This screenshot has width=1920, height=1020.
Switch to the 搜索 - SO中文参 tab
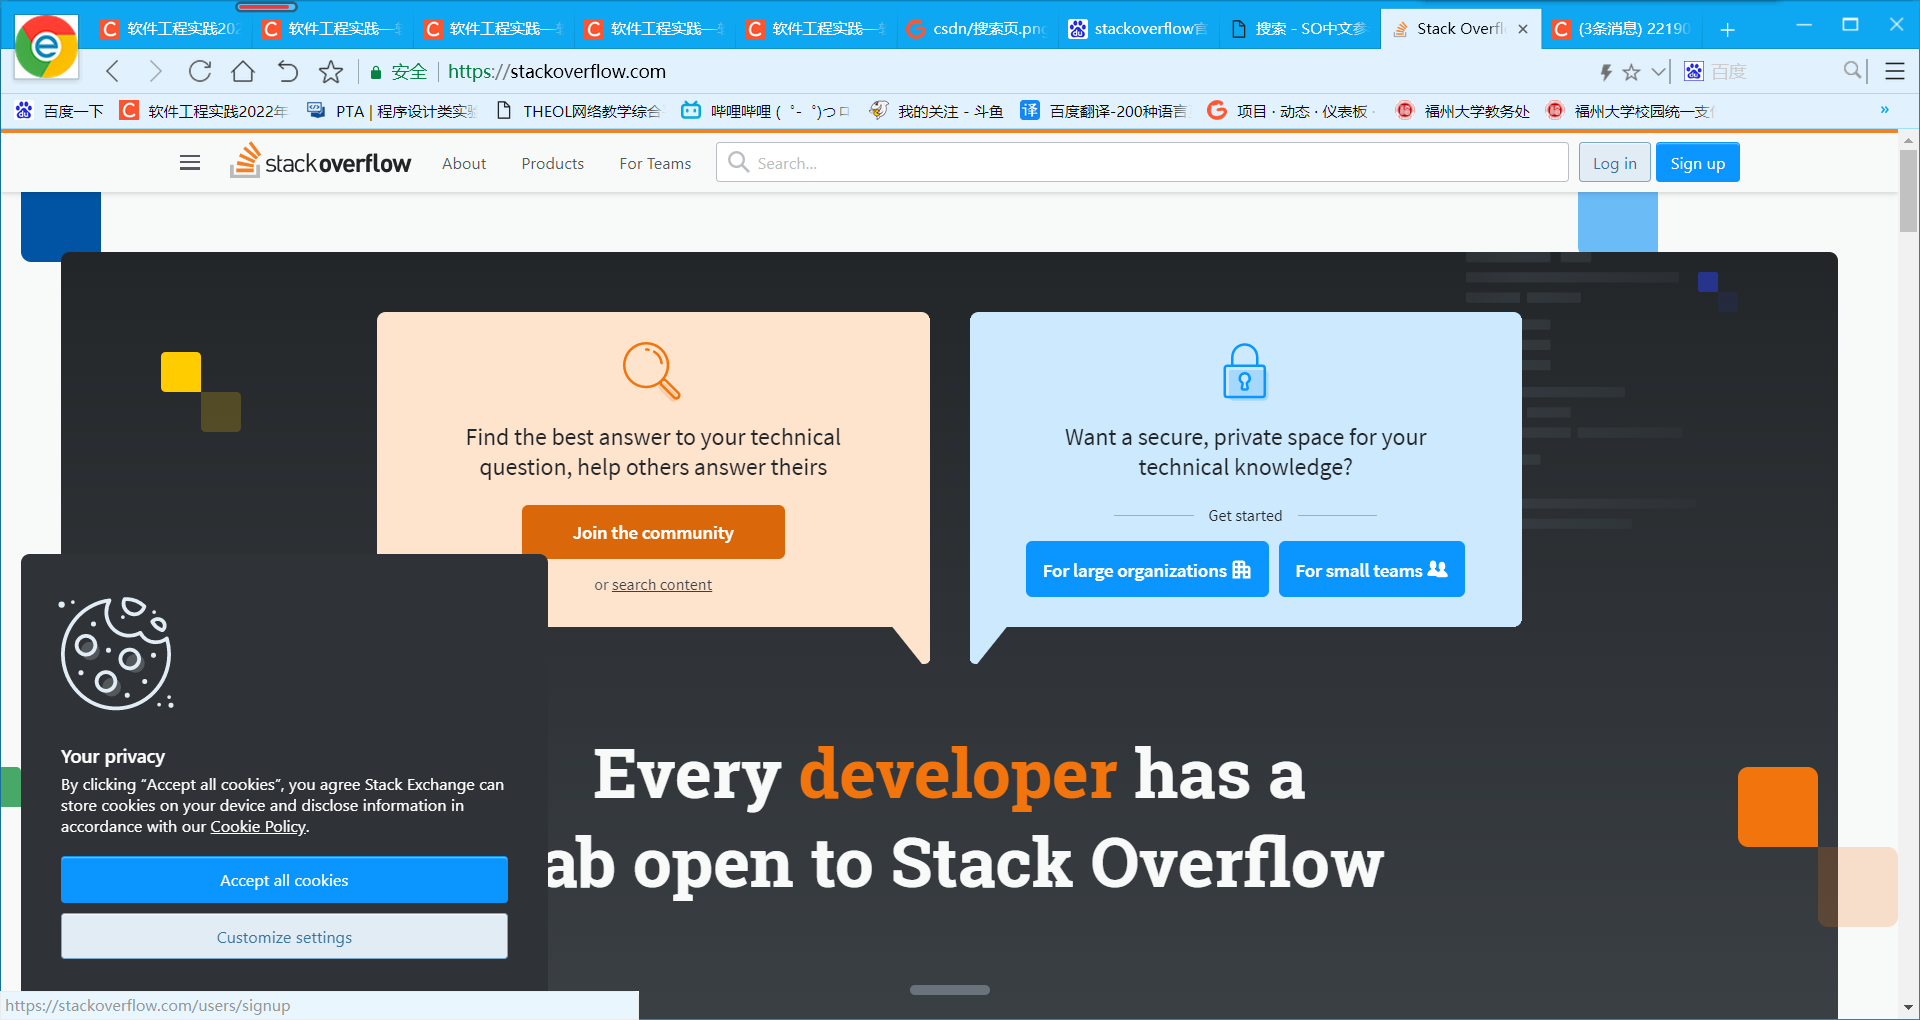click(x=1300, y=29)
